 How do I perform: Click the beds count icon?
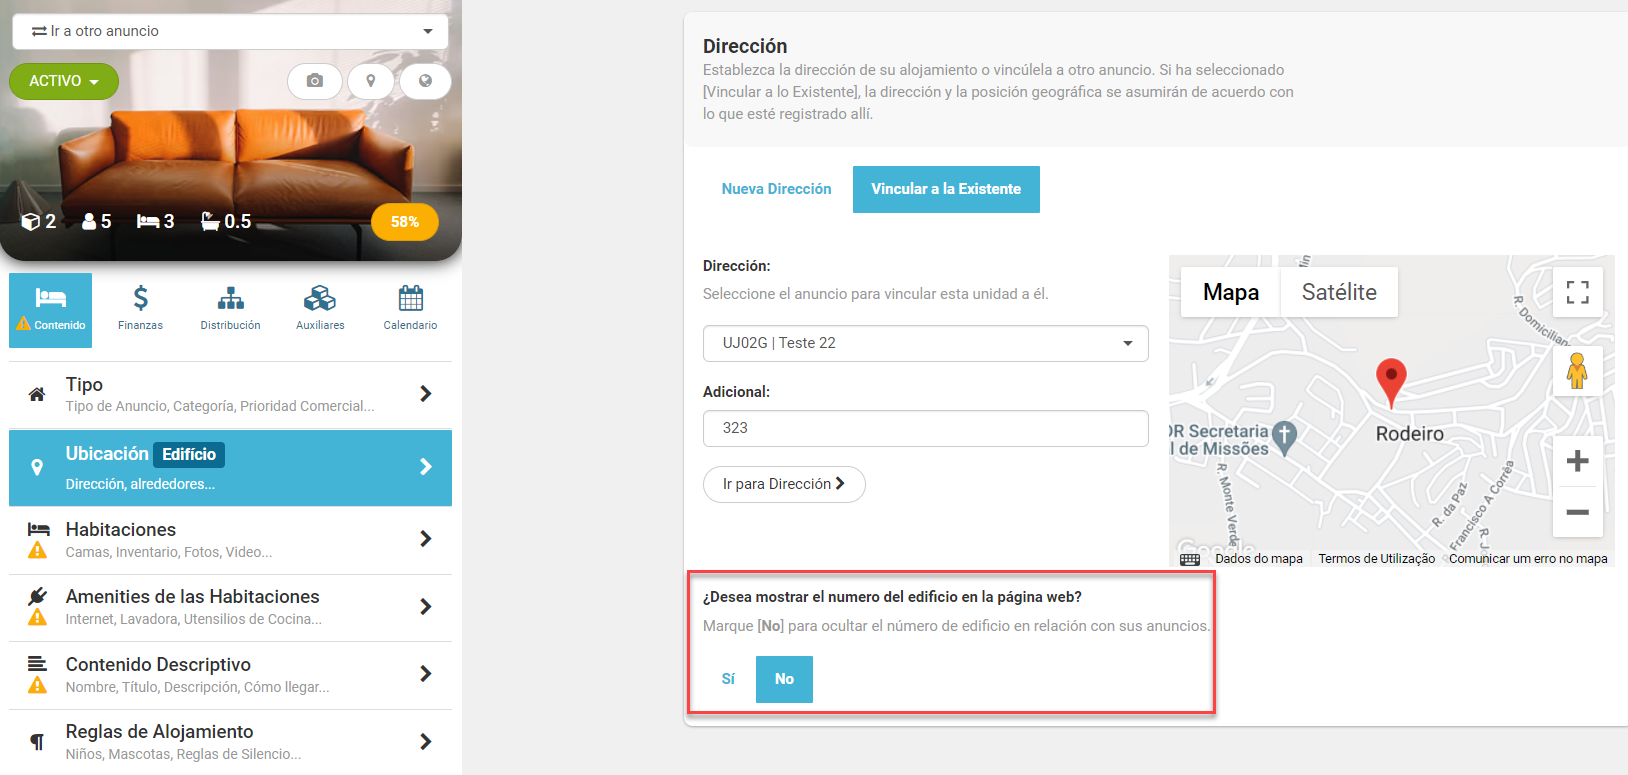click(x=148, y=221)
